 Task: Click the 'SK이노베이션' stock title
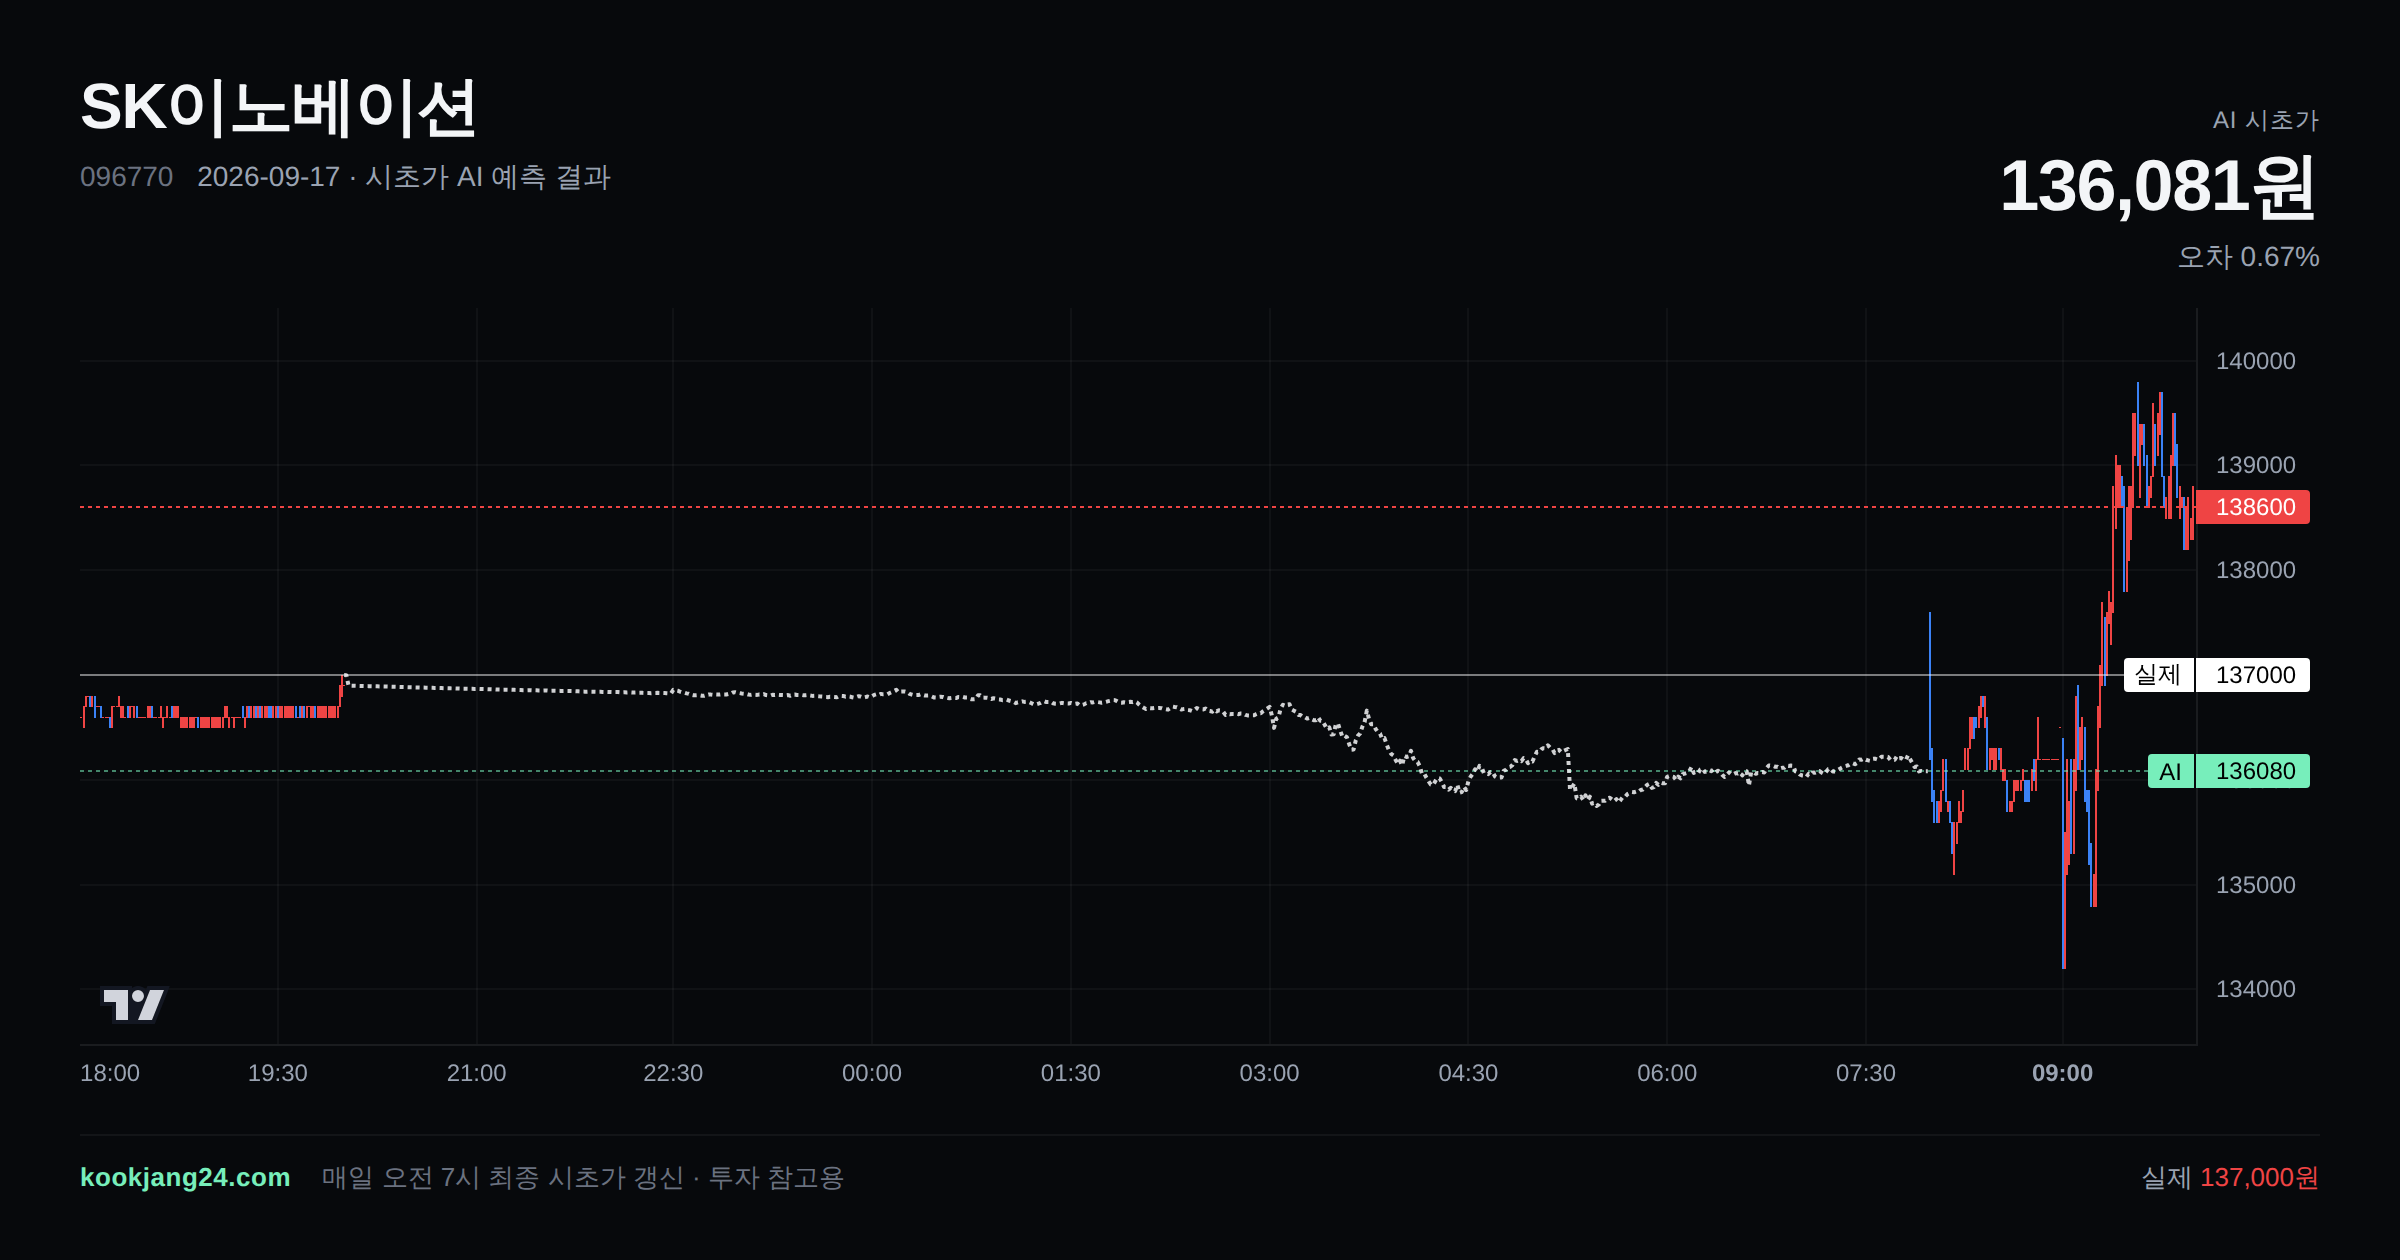pyautogui.click(x=278, y=108)
